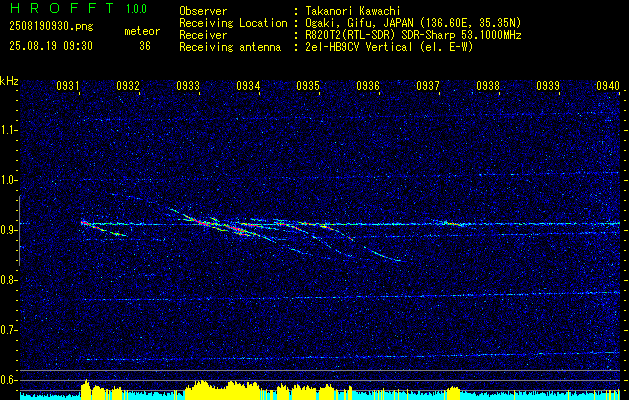Click the meteor label
Viewport: 629px width, 400px height.
[x=142, y=31]
